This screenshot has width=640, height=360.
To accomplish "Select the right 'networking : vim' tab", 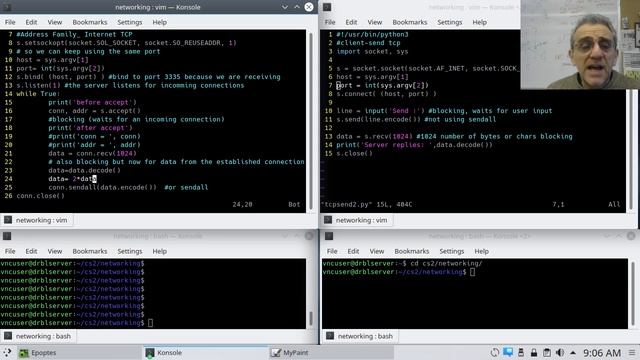I will pos(357,220).
